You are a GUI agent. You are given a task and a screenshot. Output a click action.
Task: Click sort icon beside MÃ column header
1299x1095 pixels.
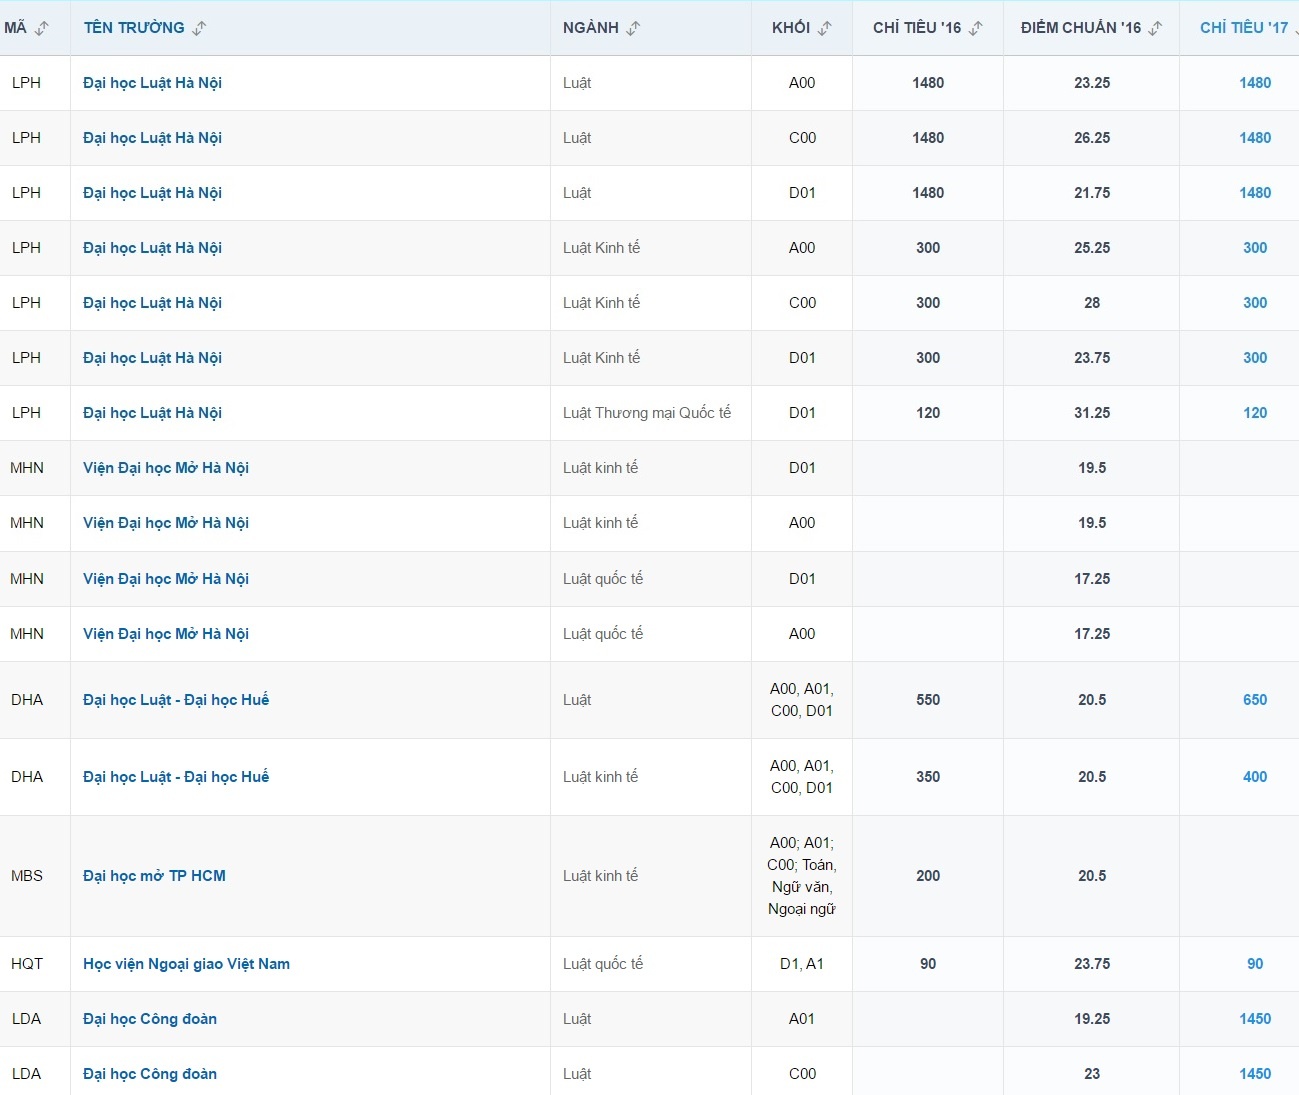click(x=41, y=28)
